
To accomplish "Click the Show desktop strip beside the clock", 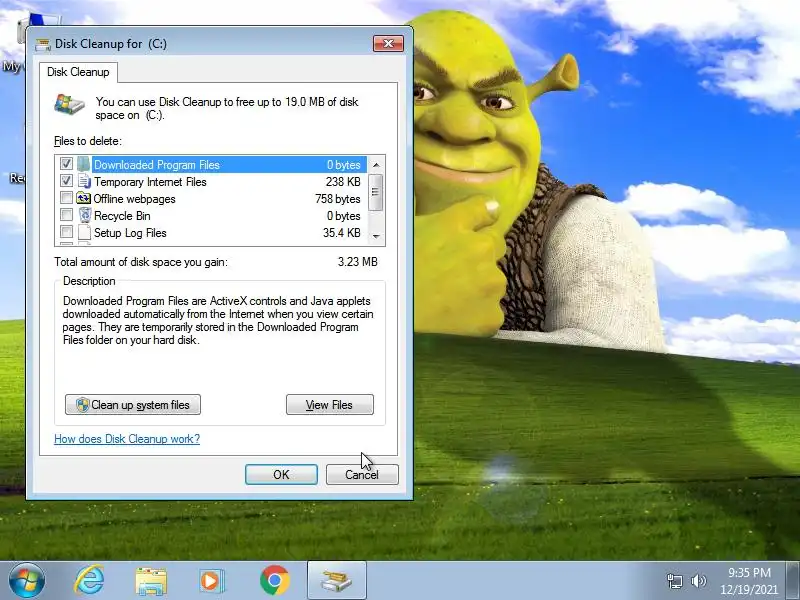I will [792, 580].
